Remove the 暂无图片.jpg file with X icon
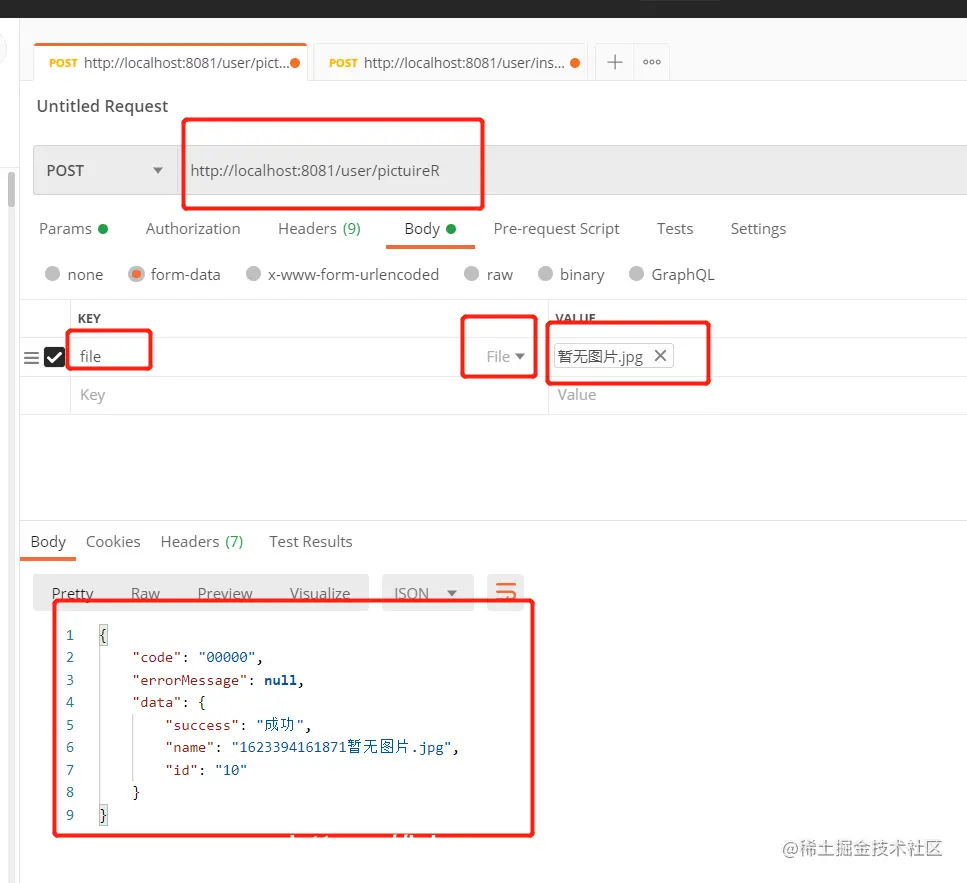Image resolution: width=967 pixels, height=883 pixels. tap(660, 356)
